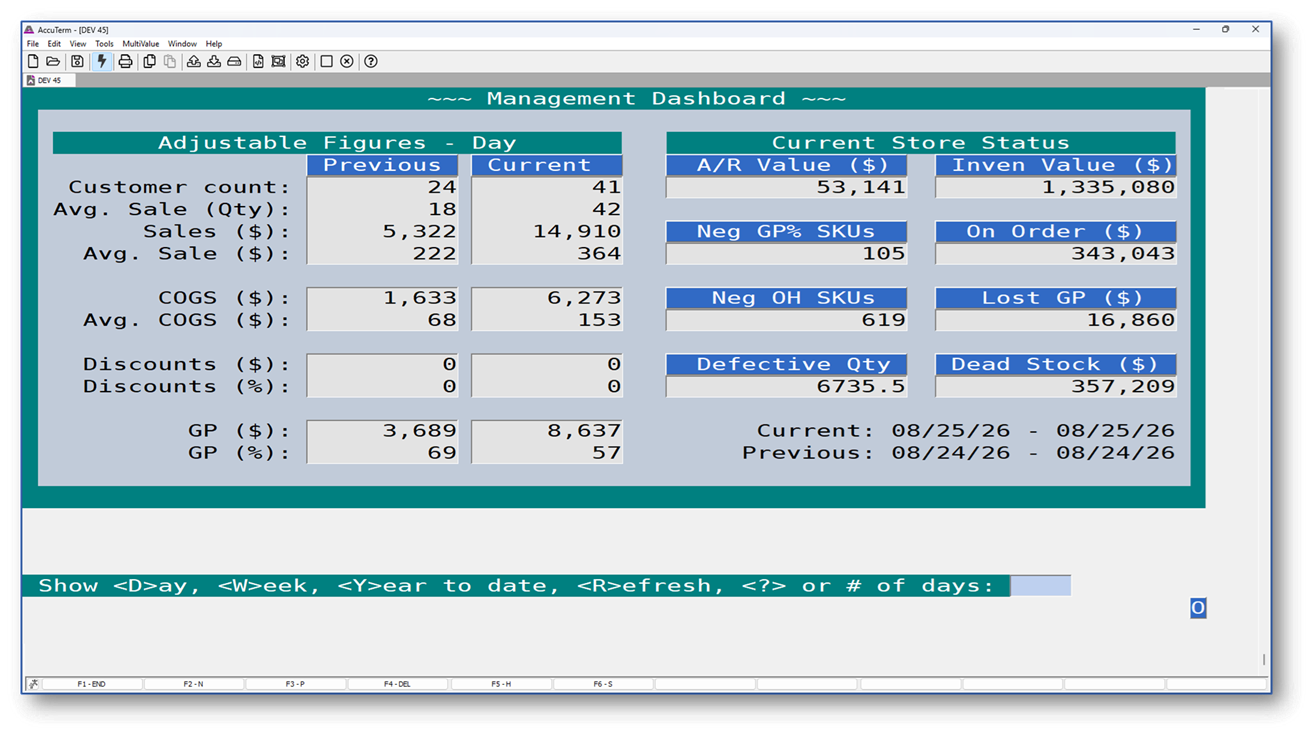The width and height of the screenshot is (1314, 737).
Task: Click the On Order value 343,043
Action: [x=1122, y=253]
